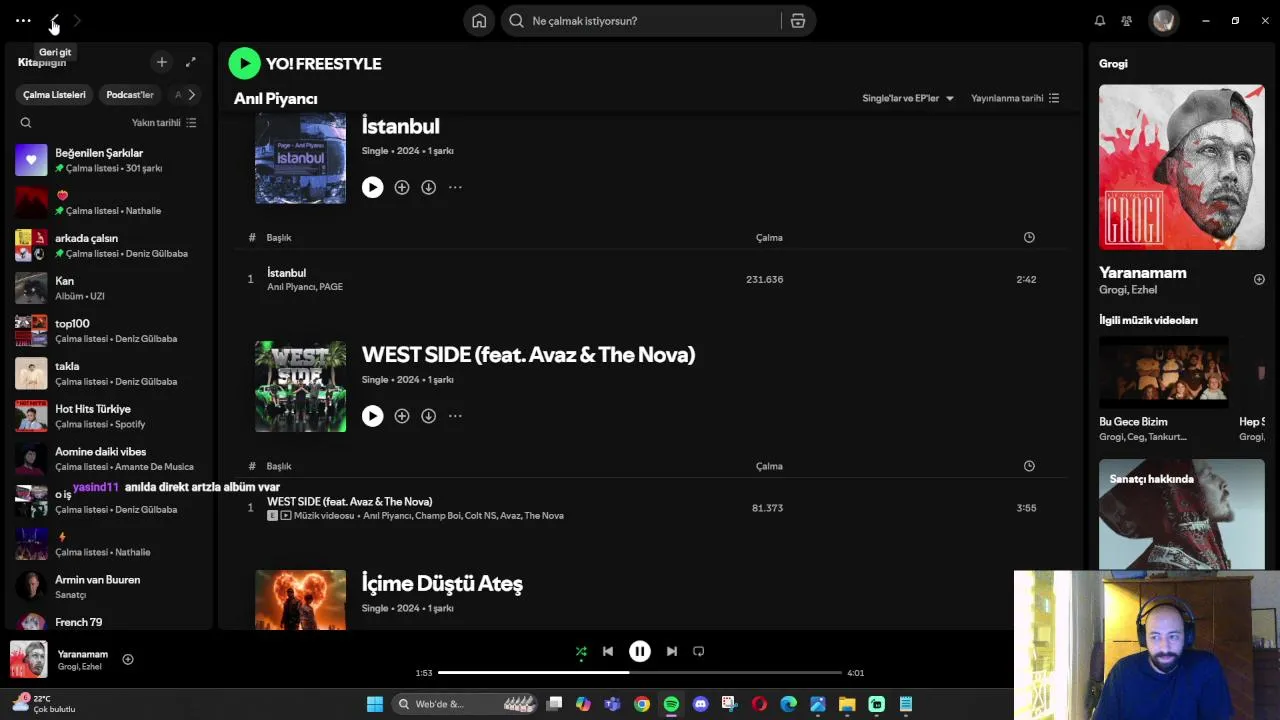Open Single'lar ve EP'ler filter dropdown

point(908,98)
